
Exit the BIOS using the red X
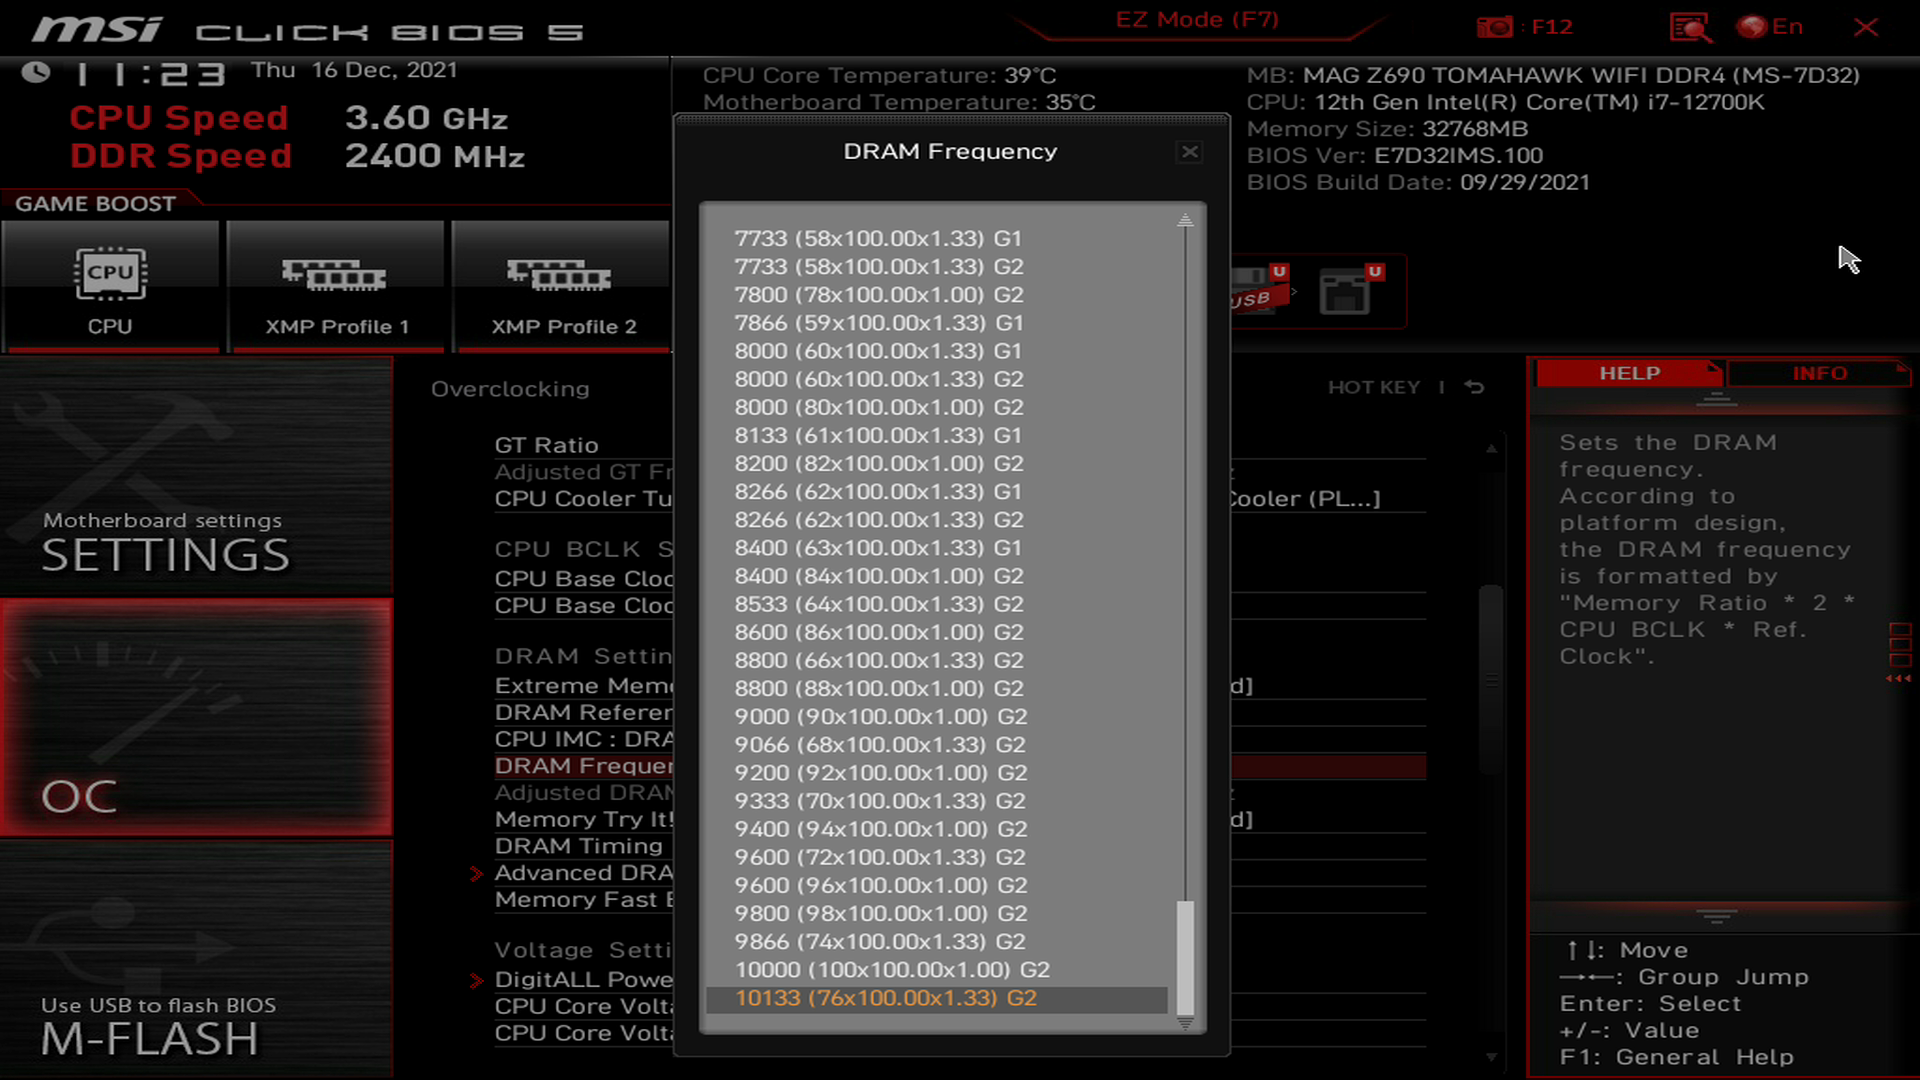(1866, 27)
